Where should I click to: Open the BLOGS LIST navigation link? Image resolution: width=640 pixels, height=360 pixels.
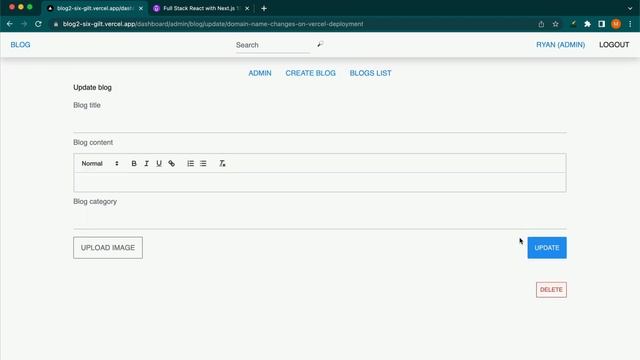(370, 73)
